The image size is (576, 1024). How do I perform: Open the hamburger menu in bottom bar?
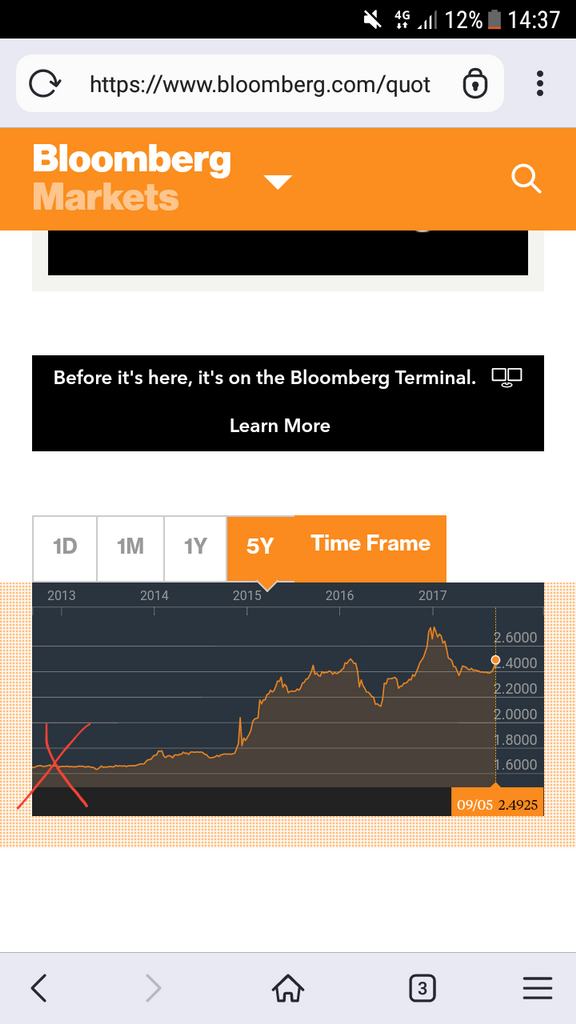pos(537,988)
